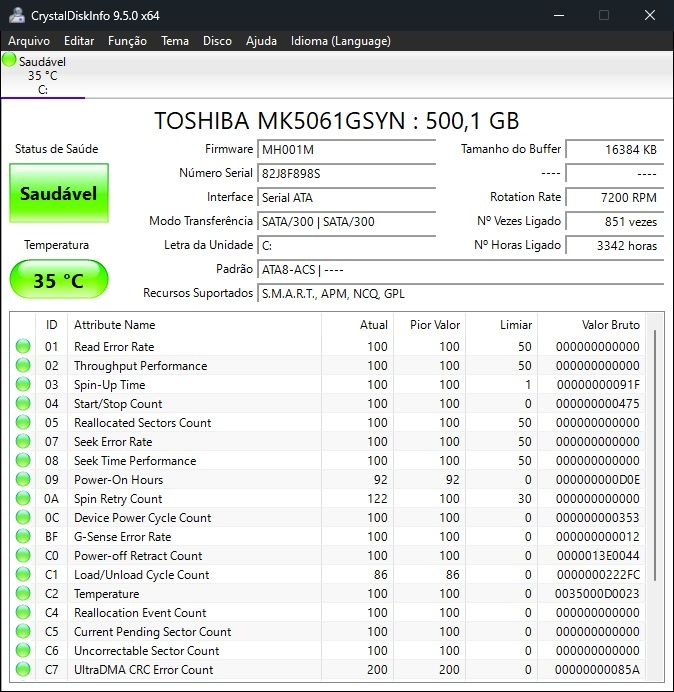Click the attribute list vertical scrollbar
This screenshot has height=692, width=674.
[655, 455]
